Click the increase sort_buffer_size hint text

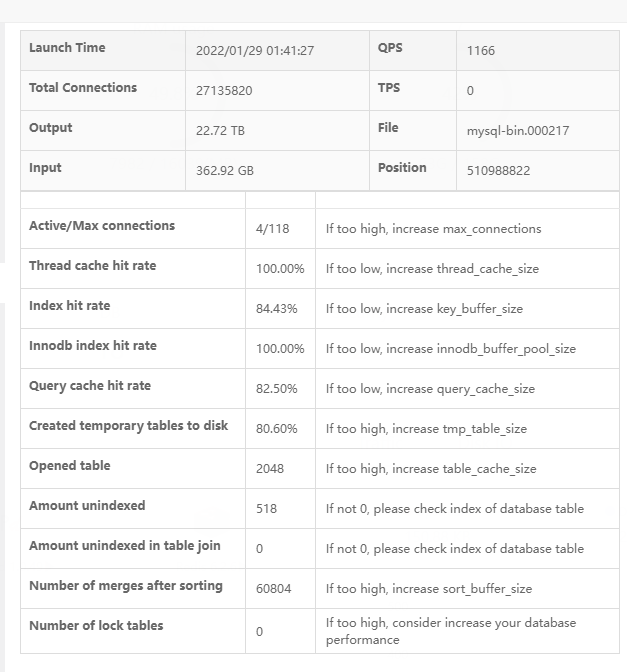point(429,588)
